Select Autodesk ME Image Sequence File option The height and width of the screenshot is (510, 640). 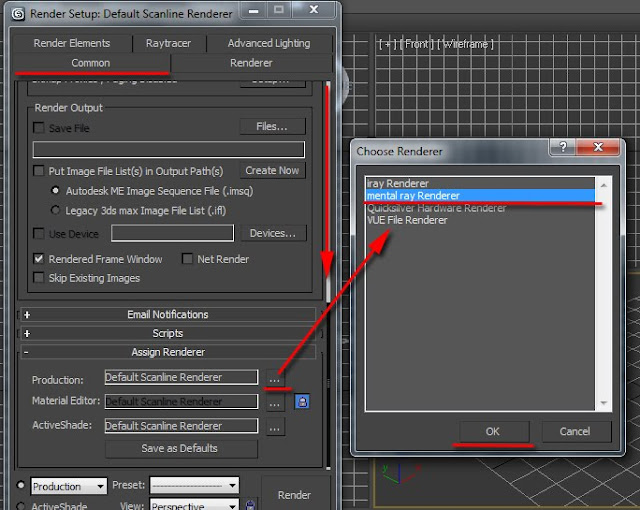[x=55, y=191]
